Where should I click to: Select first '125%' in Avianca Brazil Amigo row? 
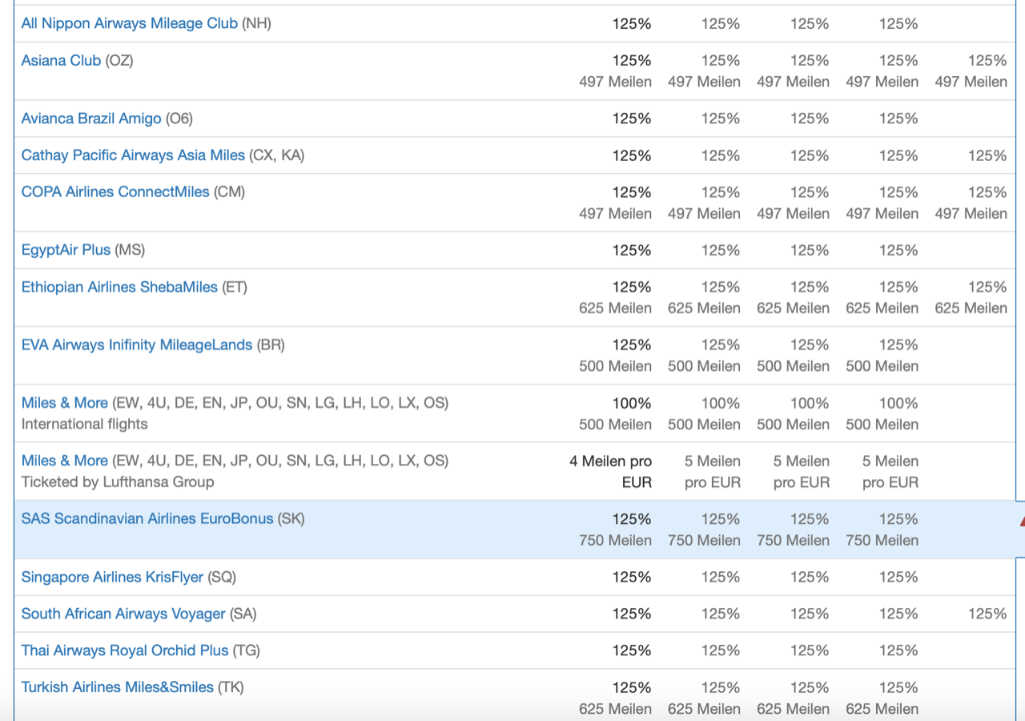631,118
